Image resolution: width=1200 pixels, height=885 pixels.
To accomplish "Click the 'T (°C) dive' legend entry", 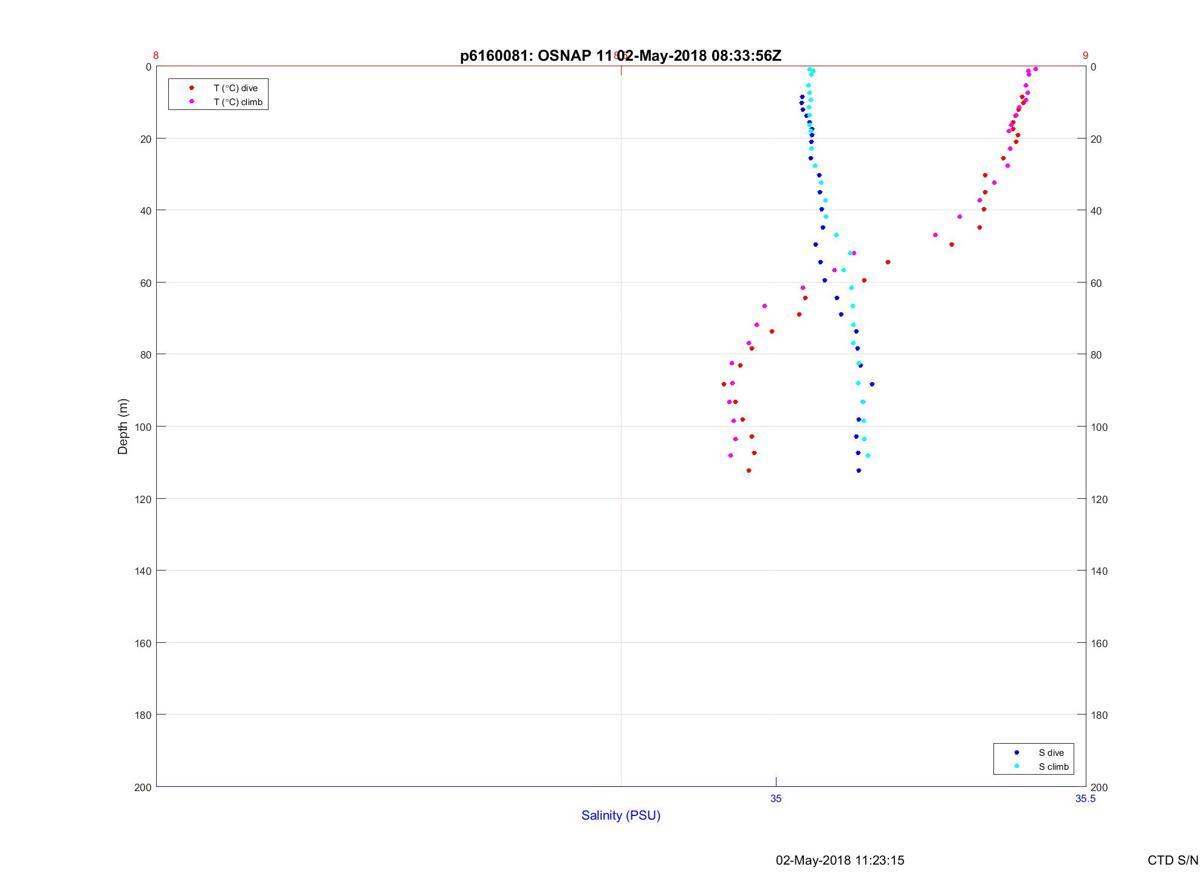I will pos(235,88).
